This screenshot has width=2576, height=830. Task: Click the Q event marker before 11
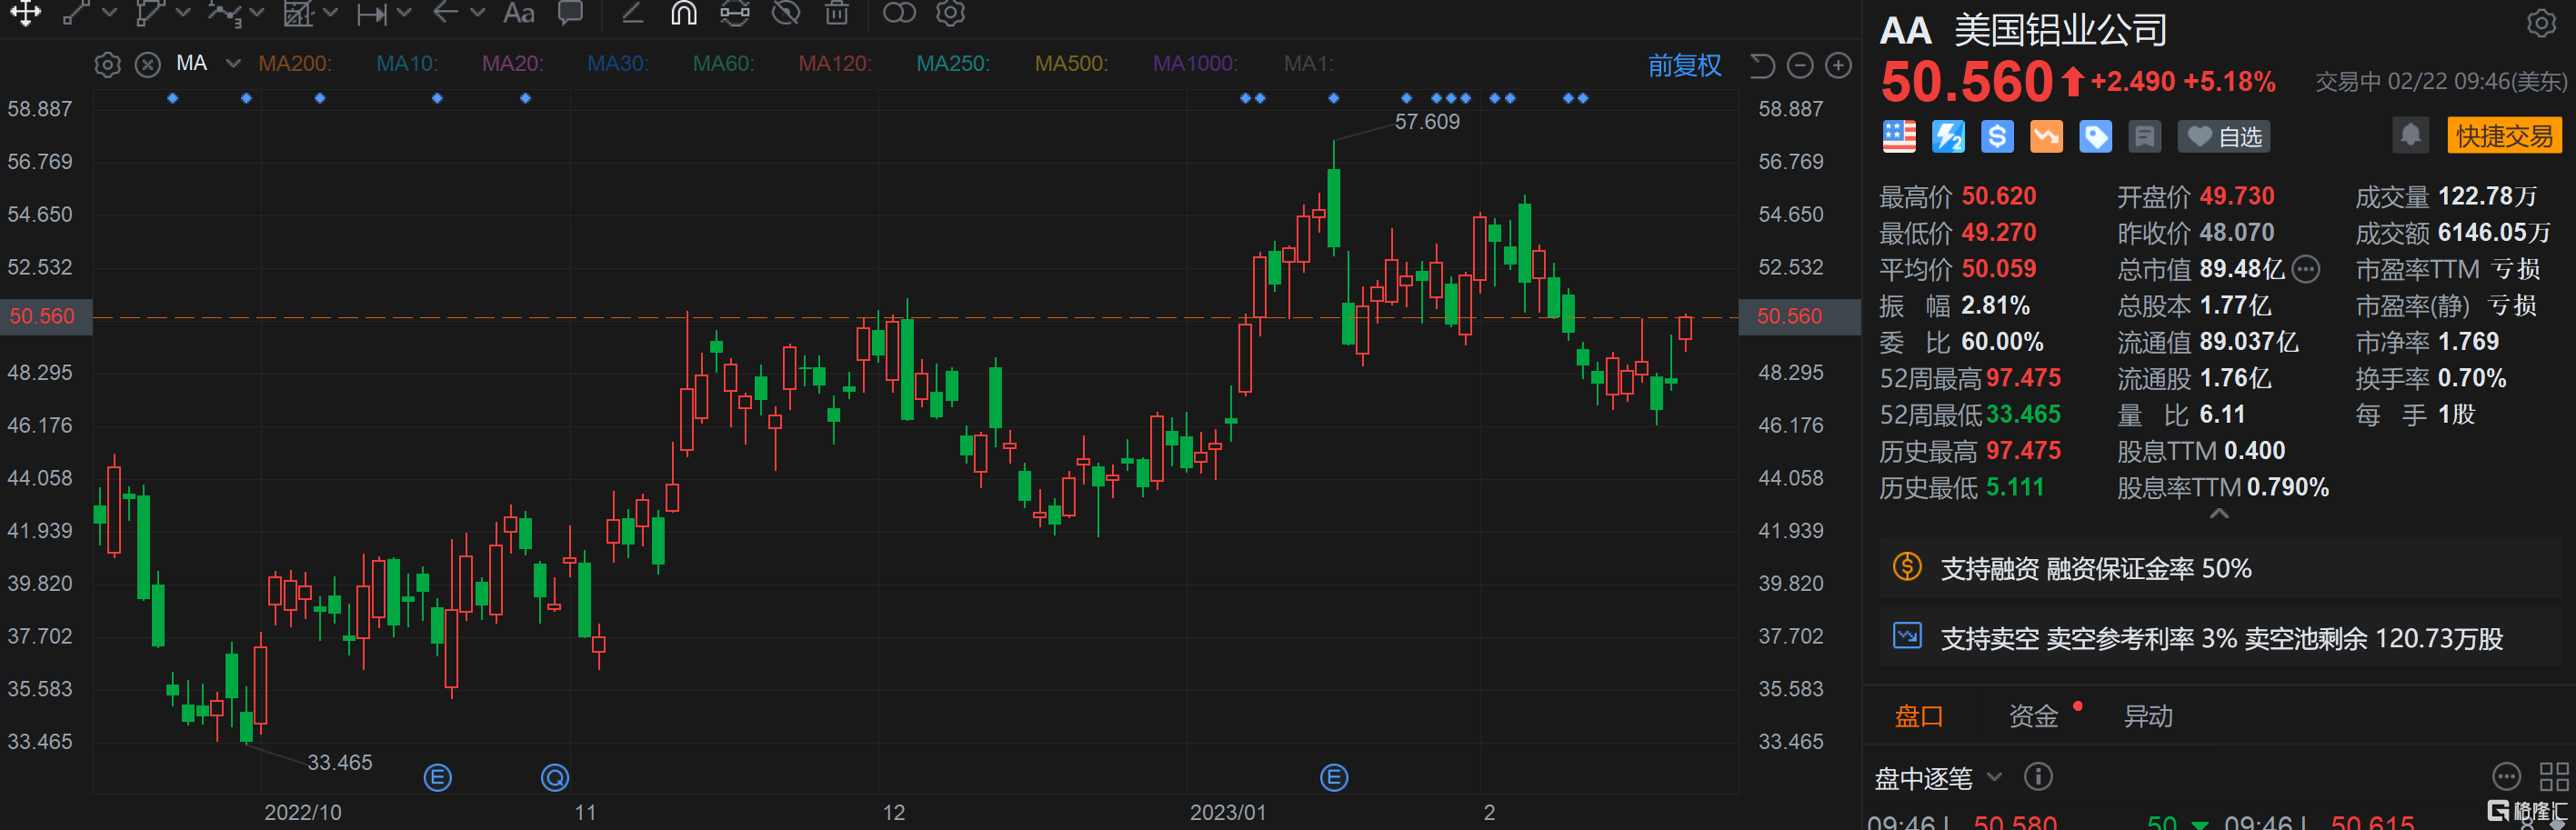[x=554, y=777]
